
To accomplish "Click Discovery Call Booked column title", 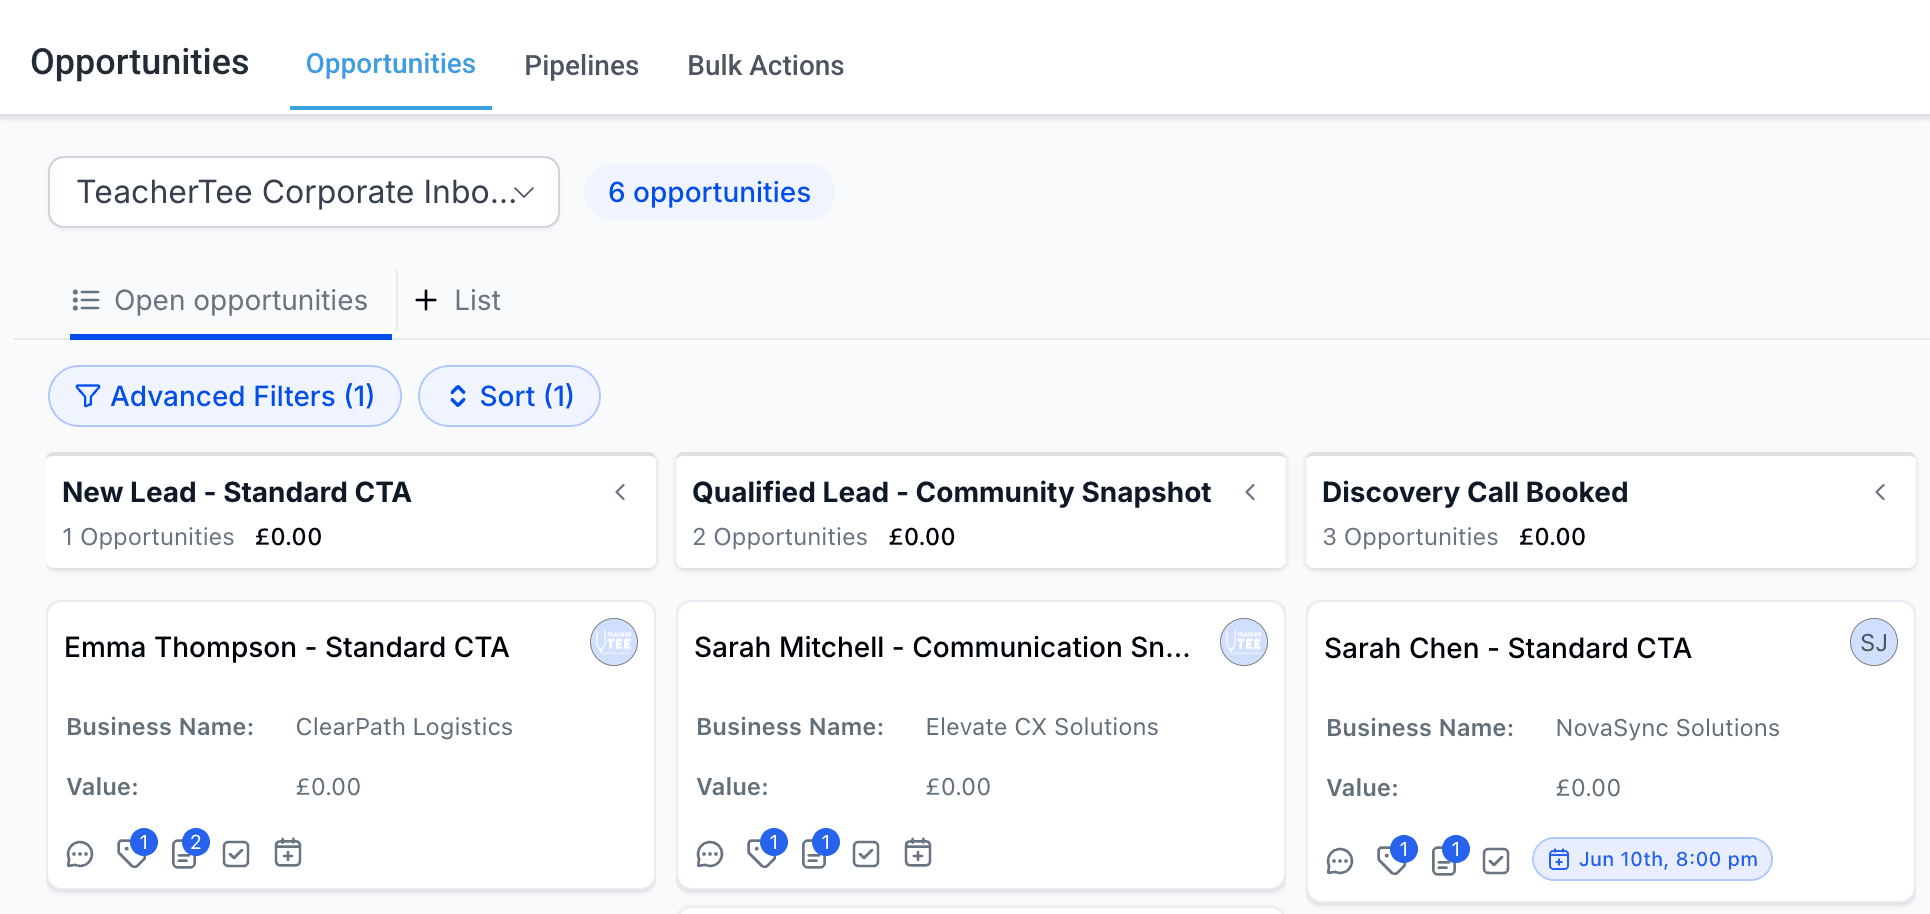I will 1475,492.
